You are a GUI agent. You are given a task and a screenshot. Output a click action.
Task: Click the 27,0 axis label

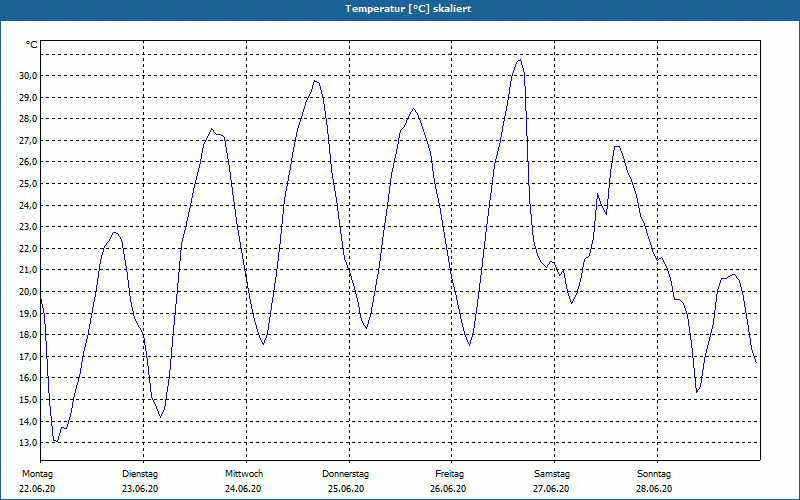(28, 140)
